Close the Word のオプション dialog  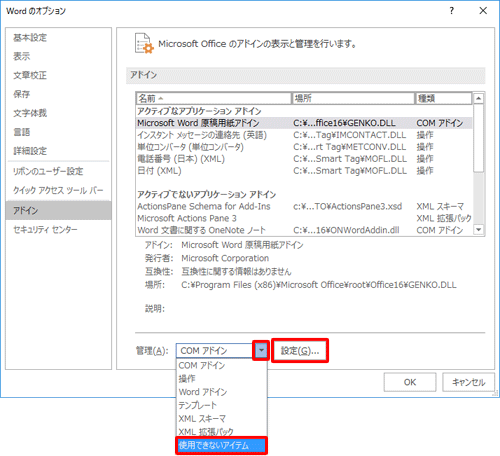483,11
